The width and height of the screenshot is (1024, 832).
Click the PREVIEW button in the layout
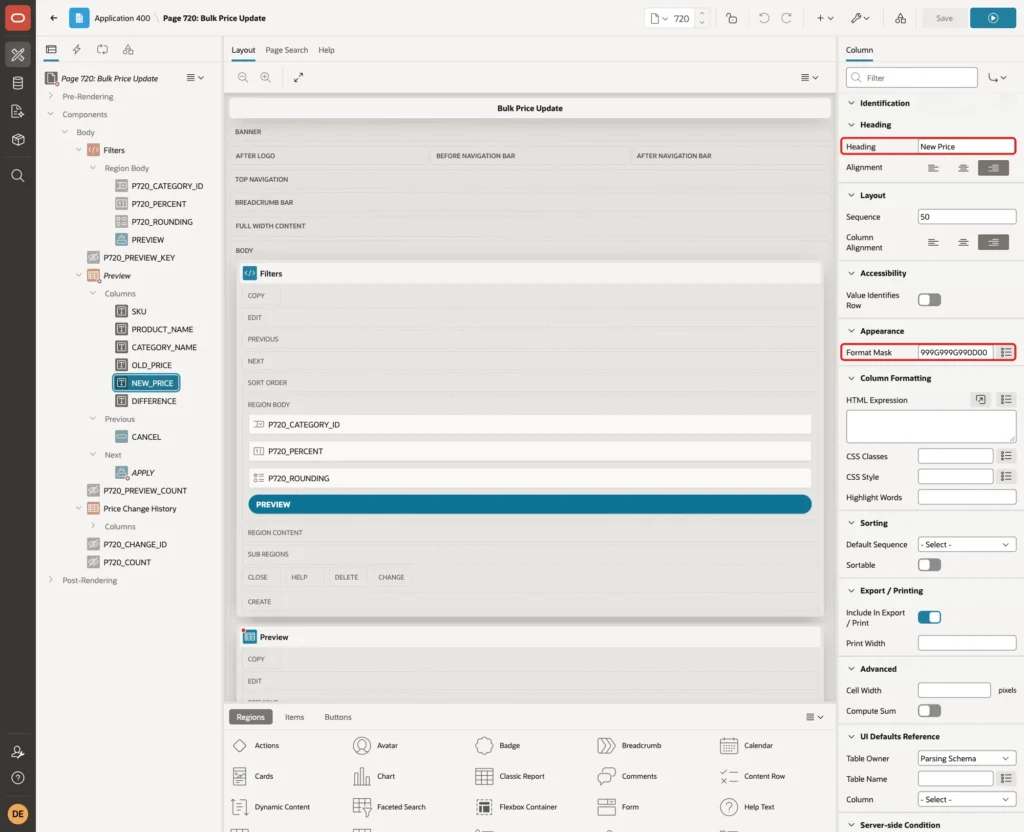[530, 504]
